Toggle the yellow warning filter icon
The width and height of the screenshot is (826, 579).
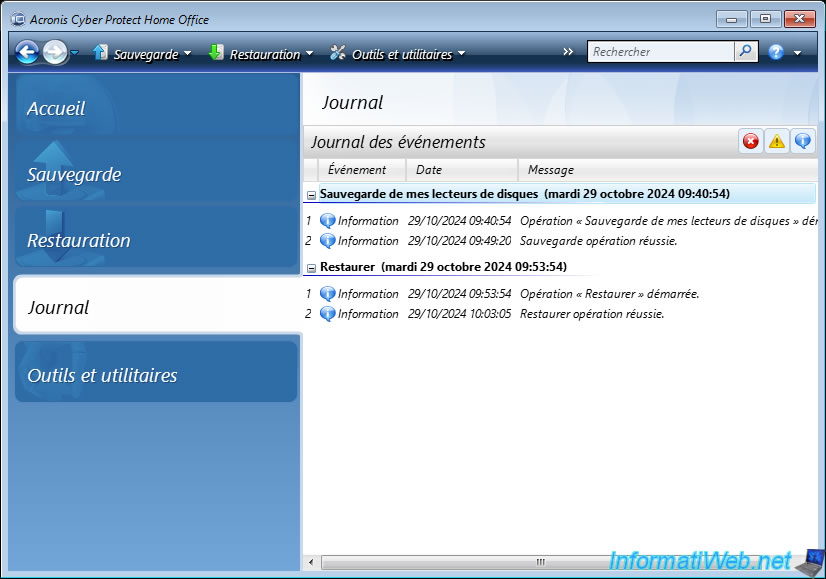776,142
